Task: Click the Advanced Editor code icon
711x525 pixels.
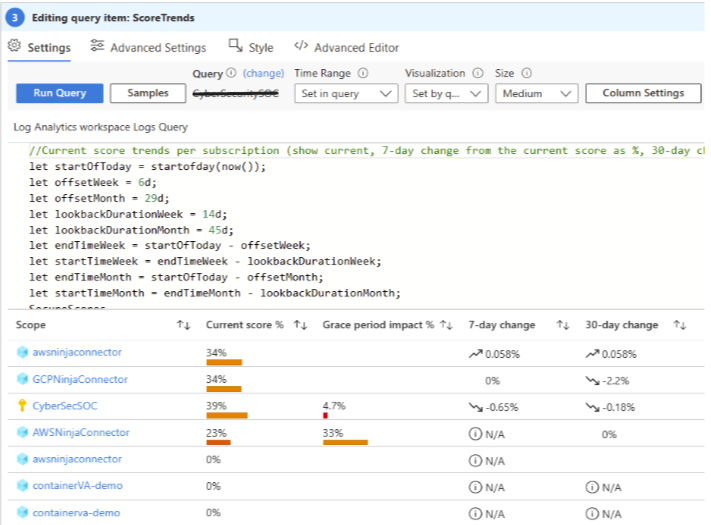Action: (301, 46)
